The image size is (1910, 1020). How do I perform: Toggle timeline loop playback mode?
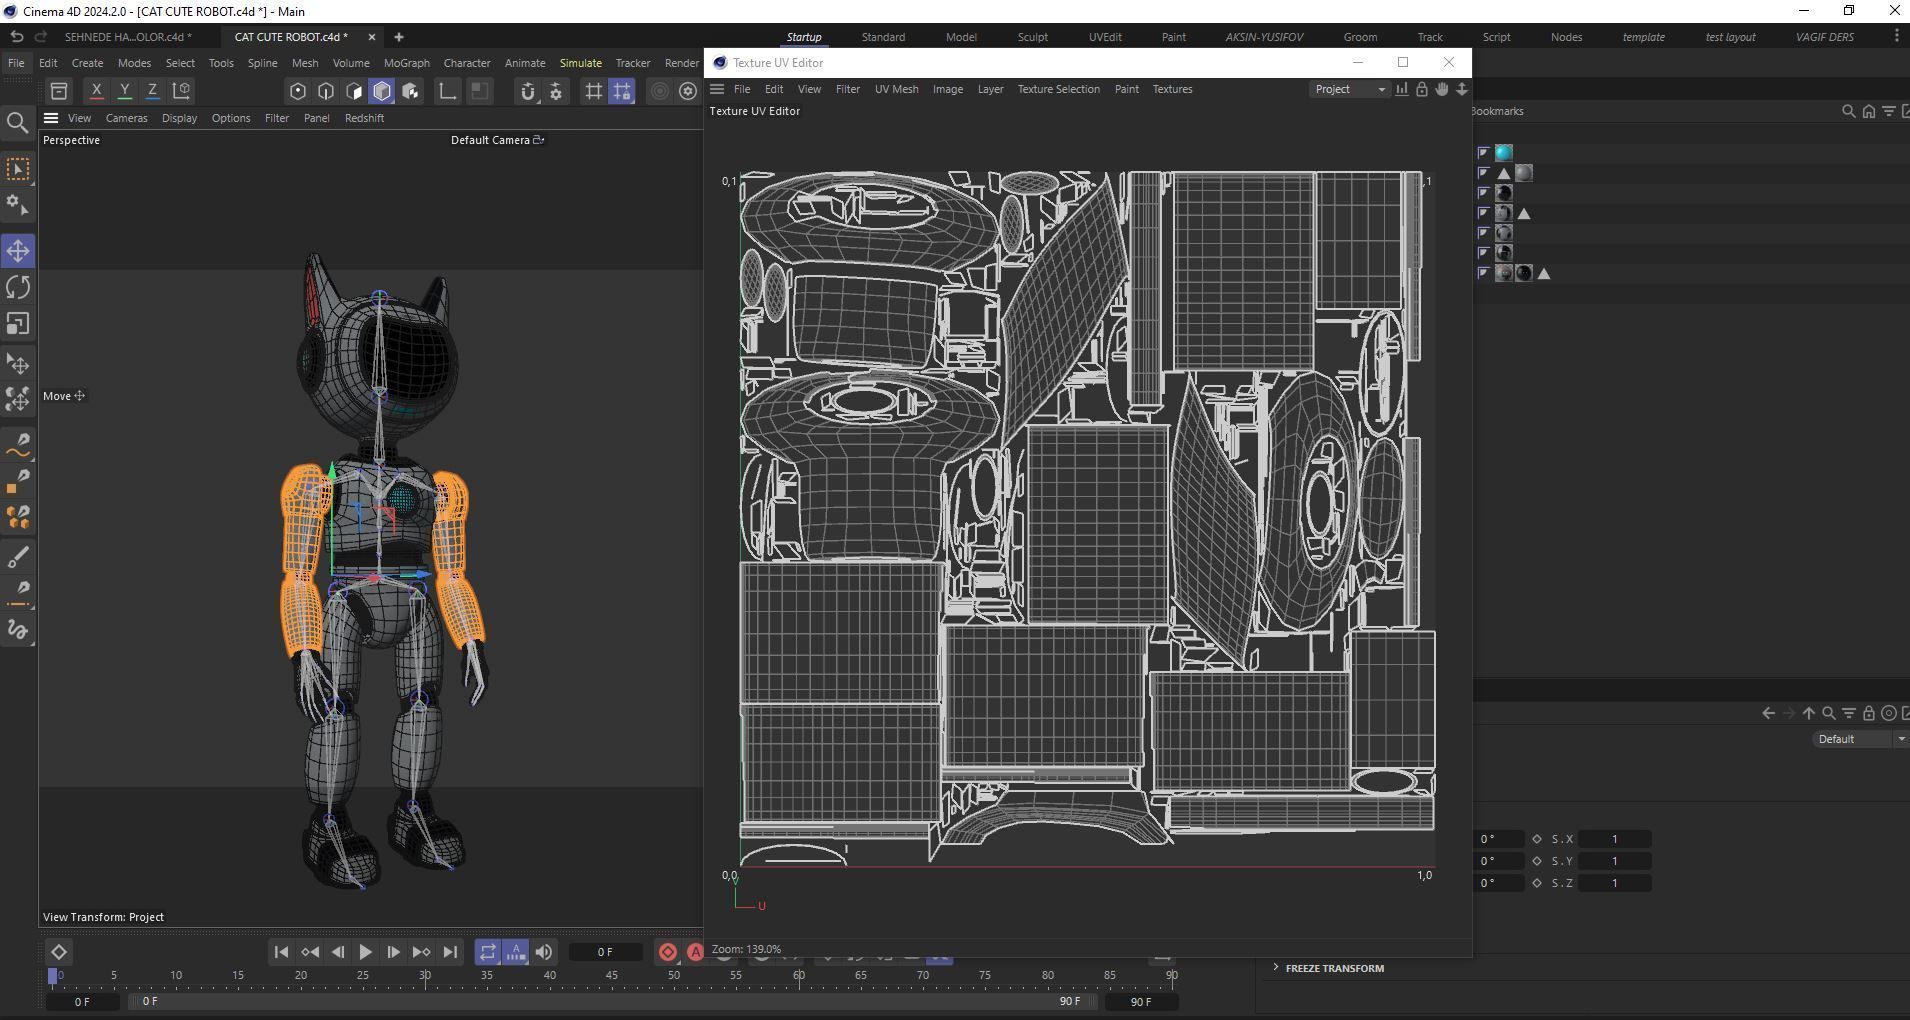click(487, 952)
